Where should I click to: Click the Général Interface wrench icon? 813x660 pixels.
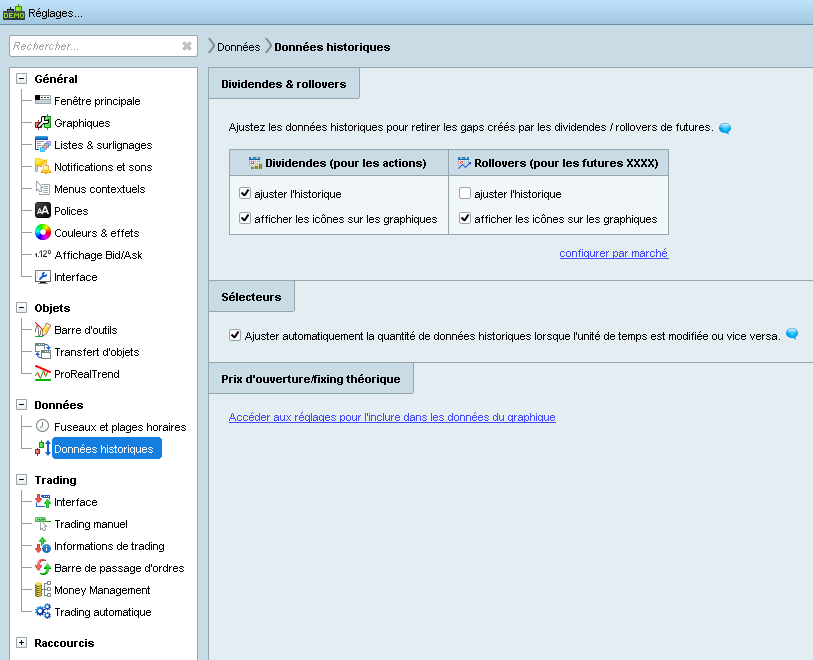click(x=43, y=277)
